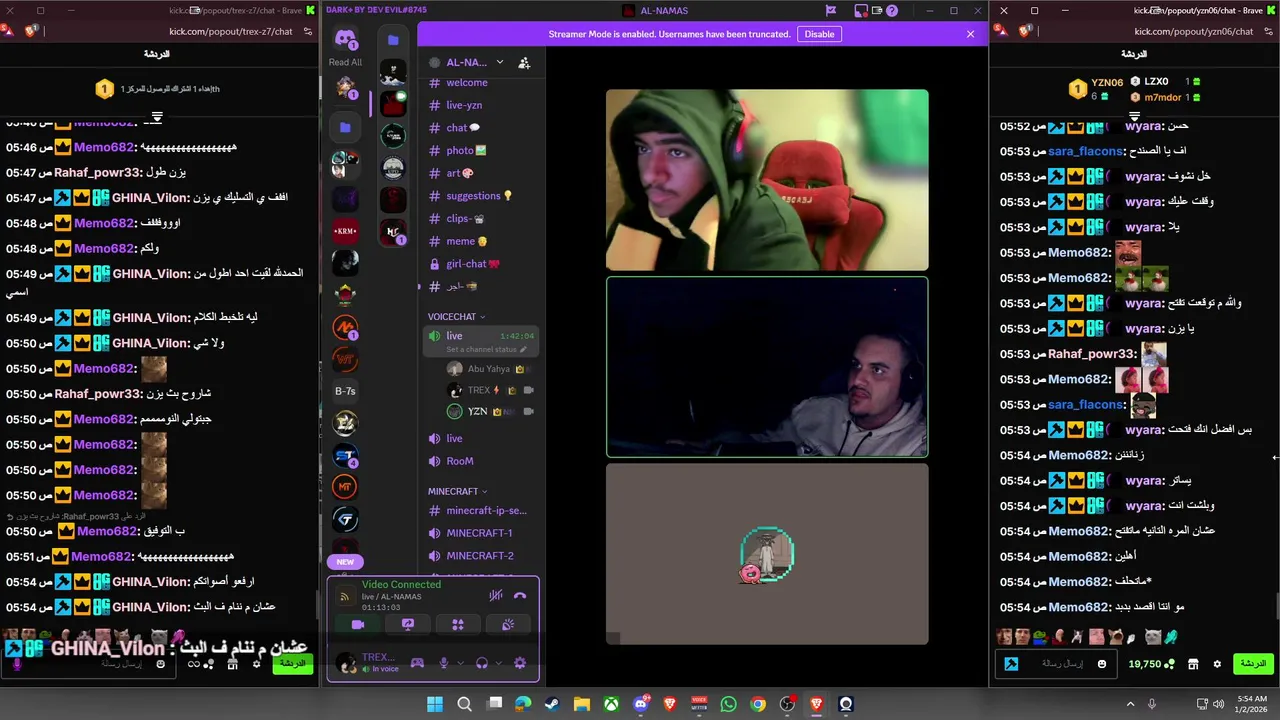Toggle noise suppression in Discord voice panel
The width and height of the screenshot is (1280, 720).
click(495, 596)
